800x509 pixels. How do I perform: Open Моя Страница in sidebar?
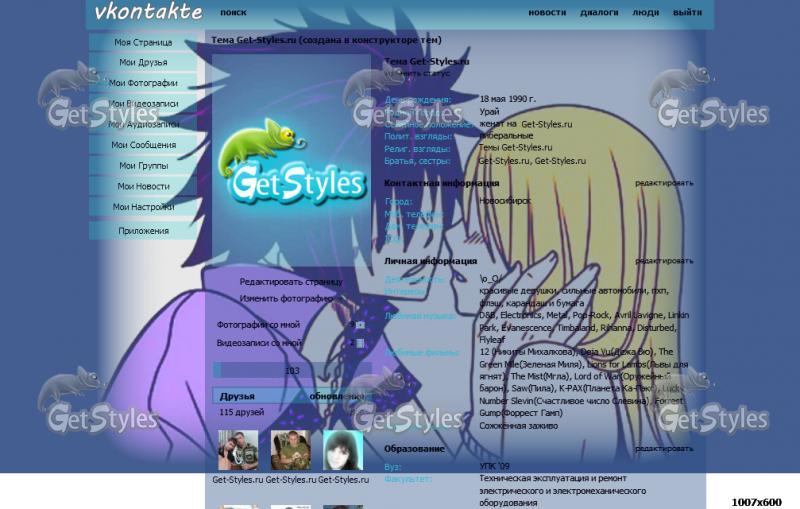143,42
